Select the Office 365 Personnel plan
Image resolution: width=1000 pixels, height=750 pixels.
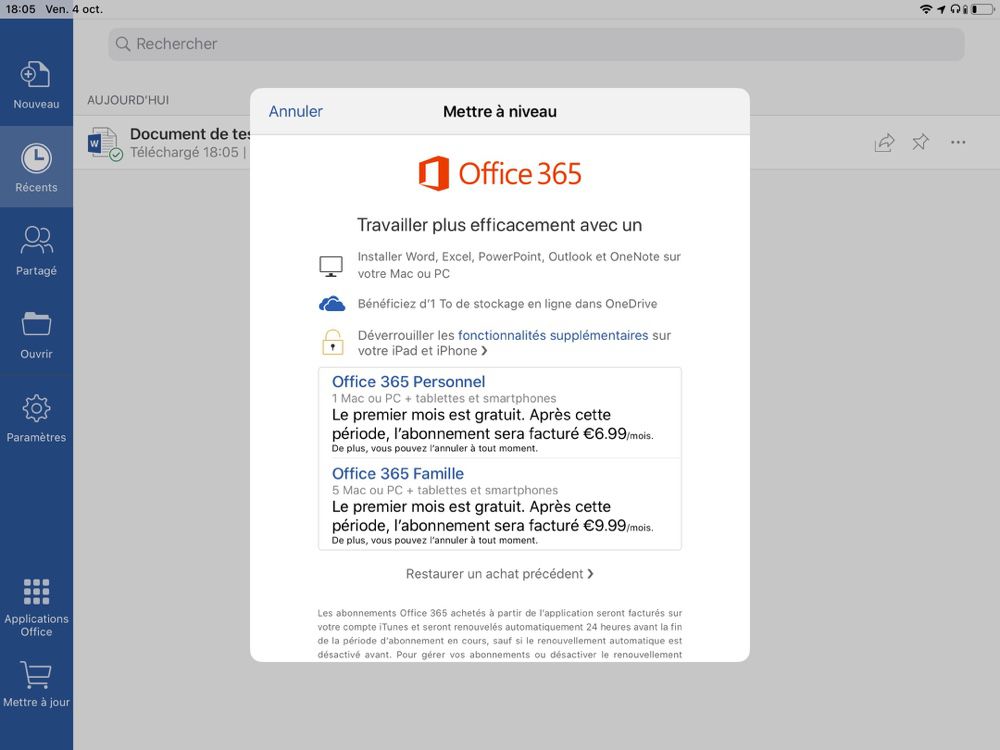coord(500,413)
